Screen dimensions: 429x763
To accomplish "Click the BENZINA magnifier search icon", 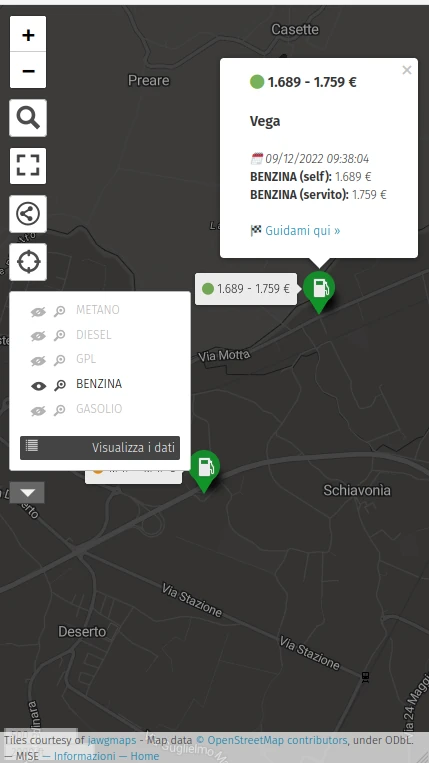I will (59, 385).
